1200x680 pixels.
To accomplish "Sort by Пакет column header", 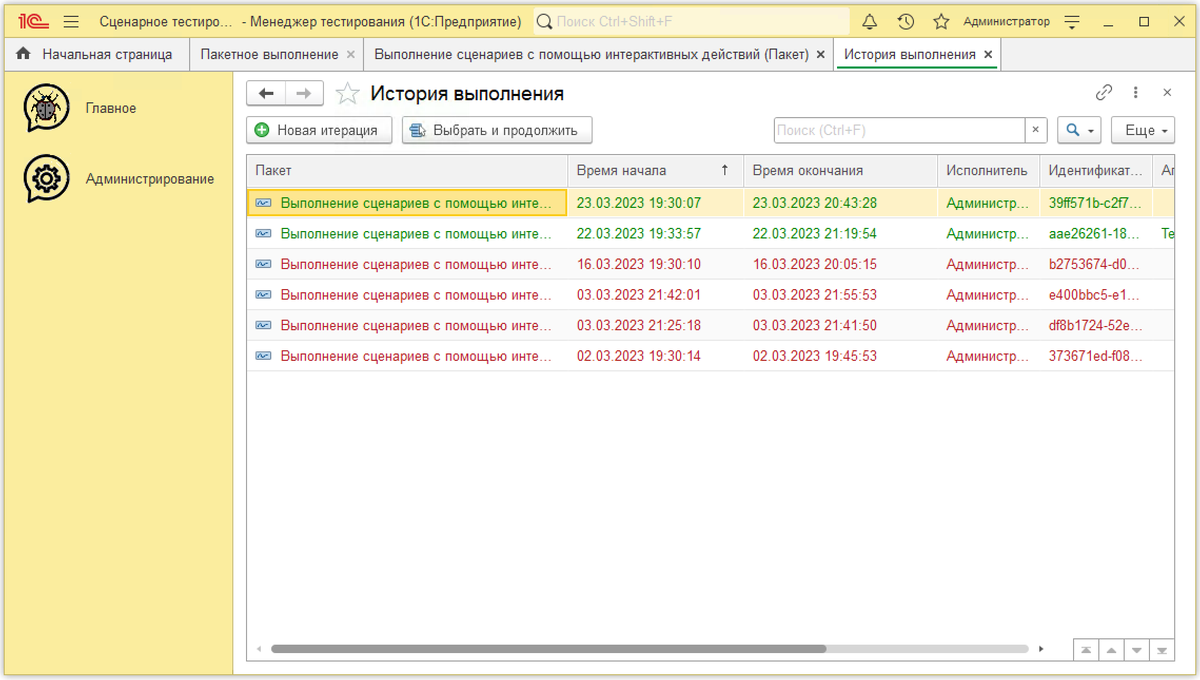I will pos(407,170).
